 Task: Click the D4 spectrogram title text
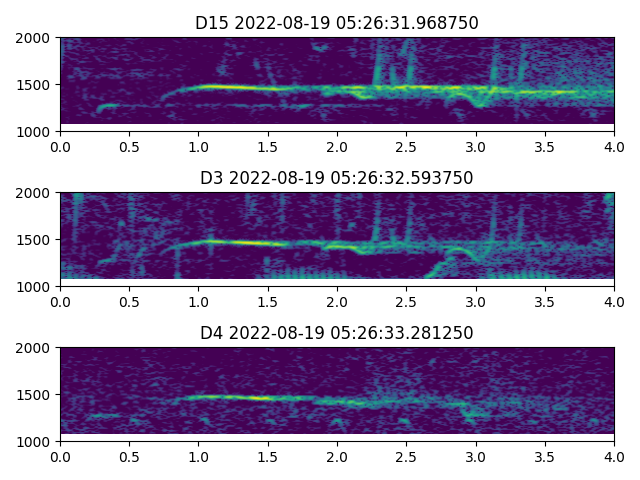coord(337,333)
